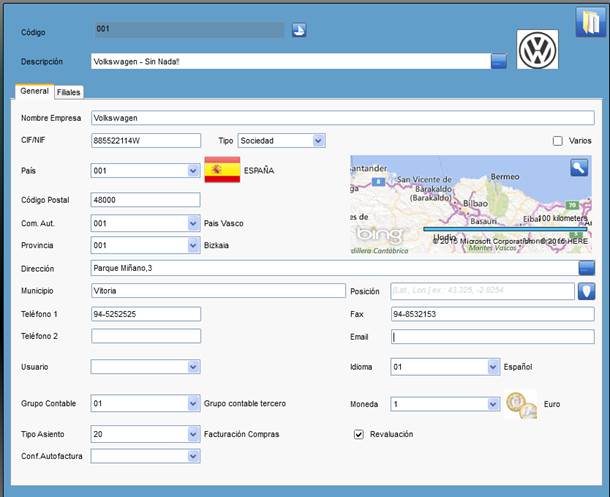Screen dimensions: 610x497
Task: Toggle the Varios checkbox
Action: [557, 141]
